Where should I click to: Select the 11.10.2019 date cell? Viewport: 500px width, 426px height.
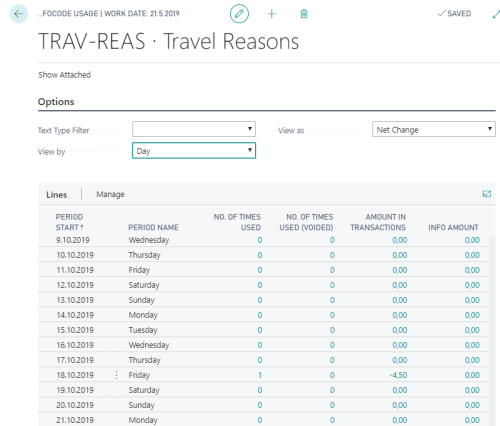pyautogui.click(x=75, y=270)
